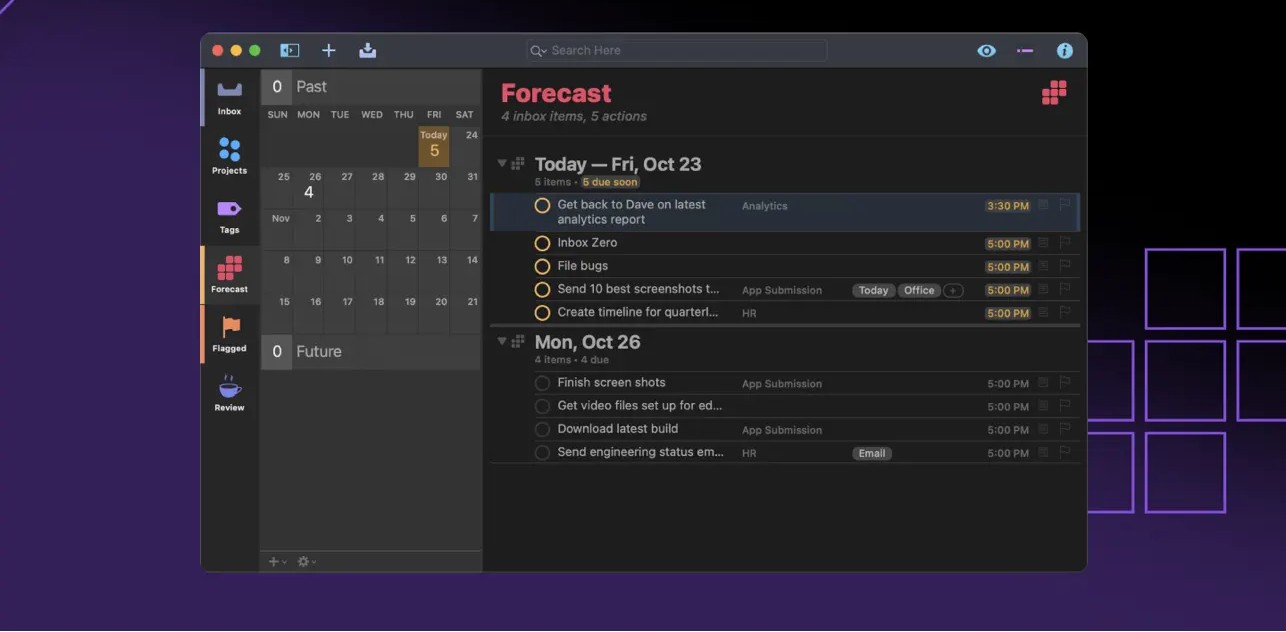The width and height of the screenshot is (1286, 632).
Task: Click the 3:30 PM due time
Action: (1008, 206)
